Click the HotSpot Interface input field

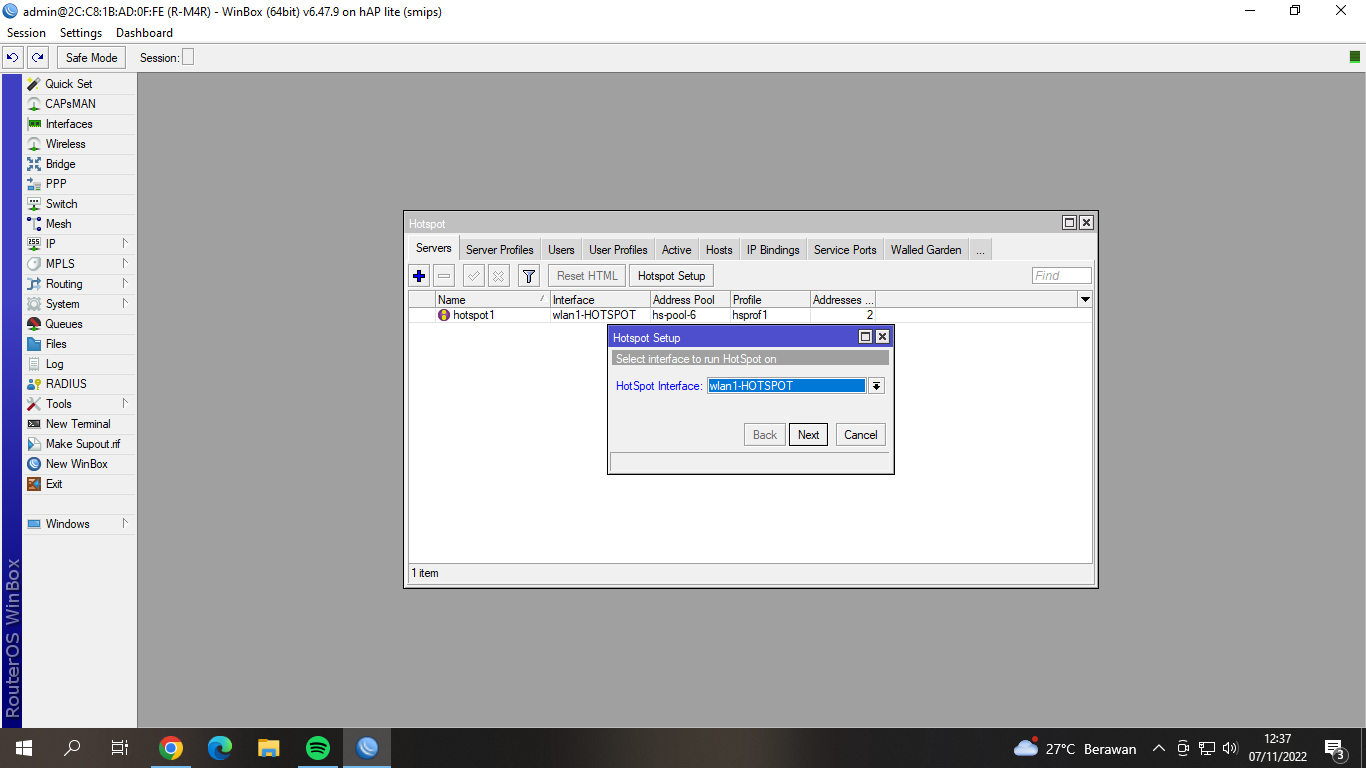(x=786, y=386)
